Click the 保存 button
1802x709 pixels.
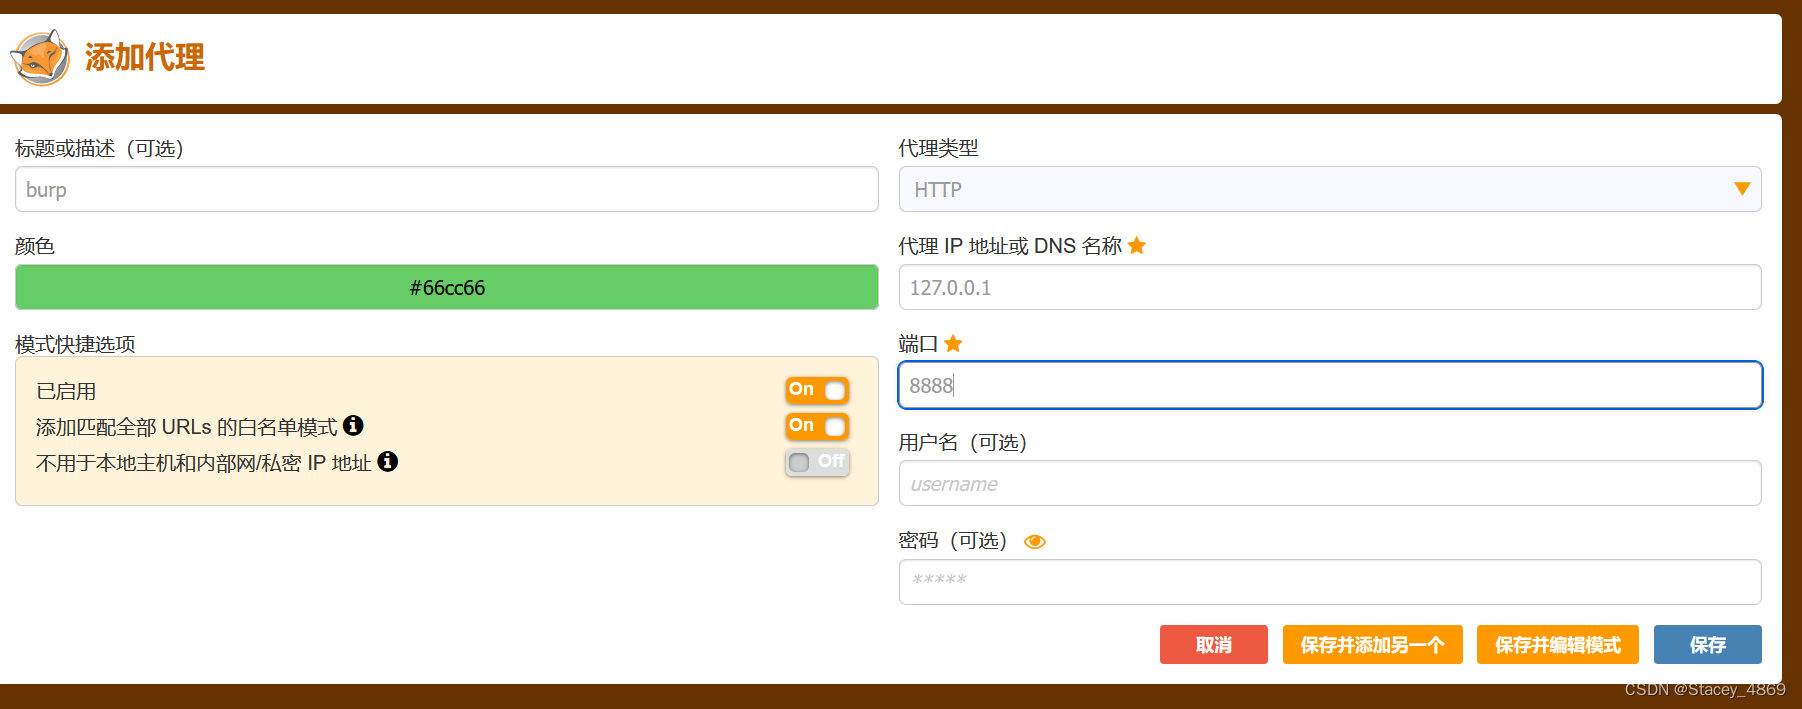click(1707, 644)
